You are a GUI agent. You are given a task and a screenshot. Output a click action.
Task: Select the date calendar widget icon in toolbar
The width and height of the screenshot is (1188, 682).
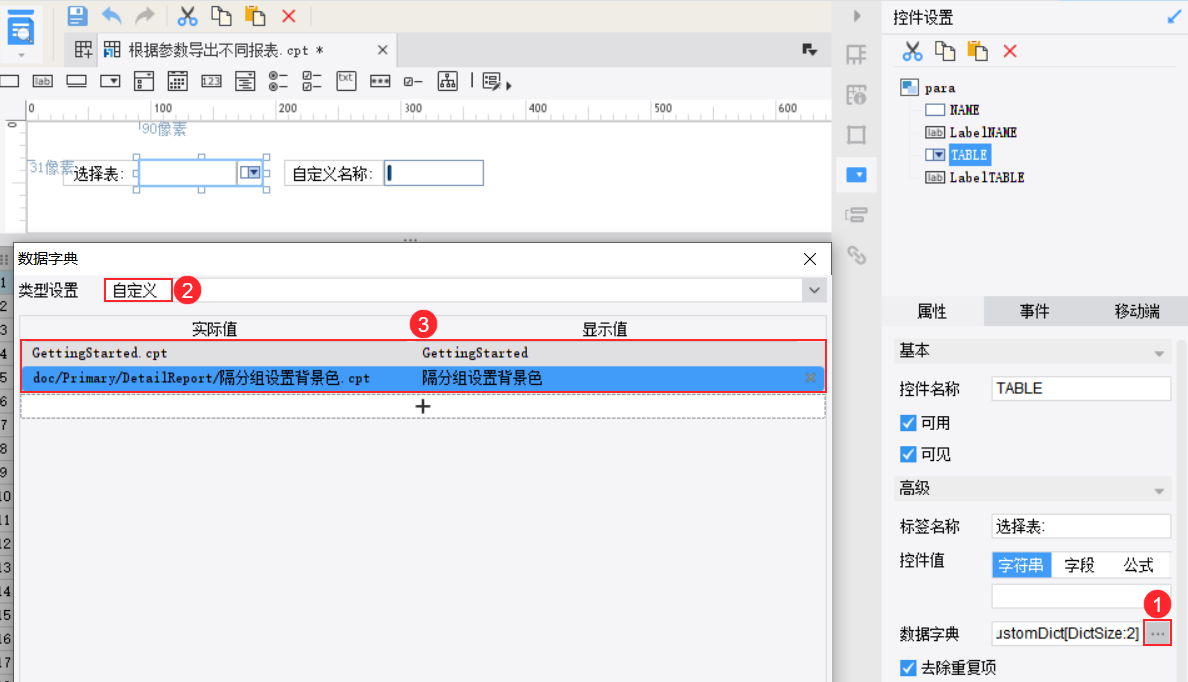click(x=177, y=81)
